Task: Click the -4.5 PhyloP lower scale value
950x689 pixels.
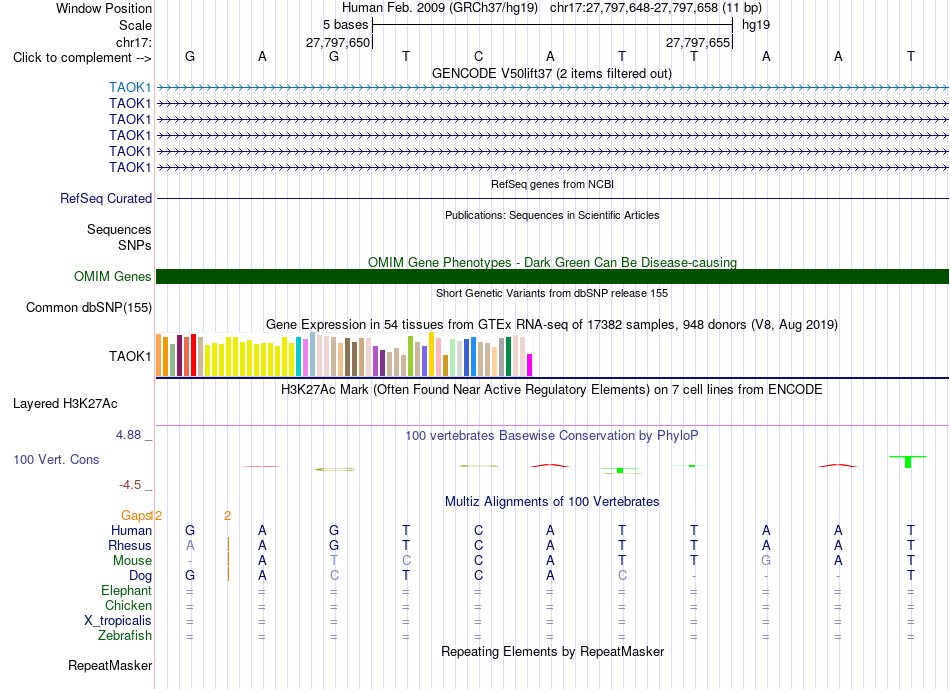Action: tap(130, 485)
